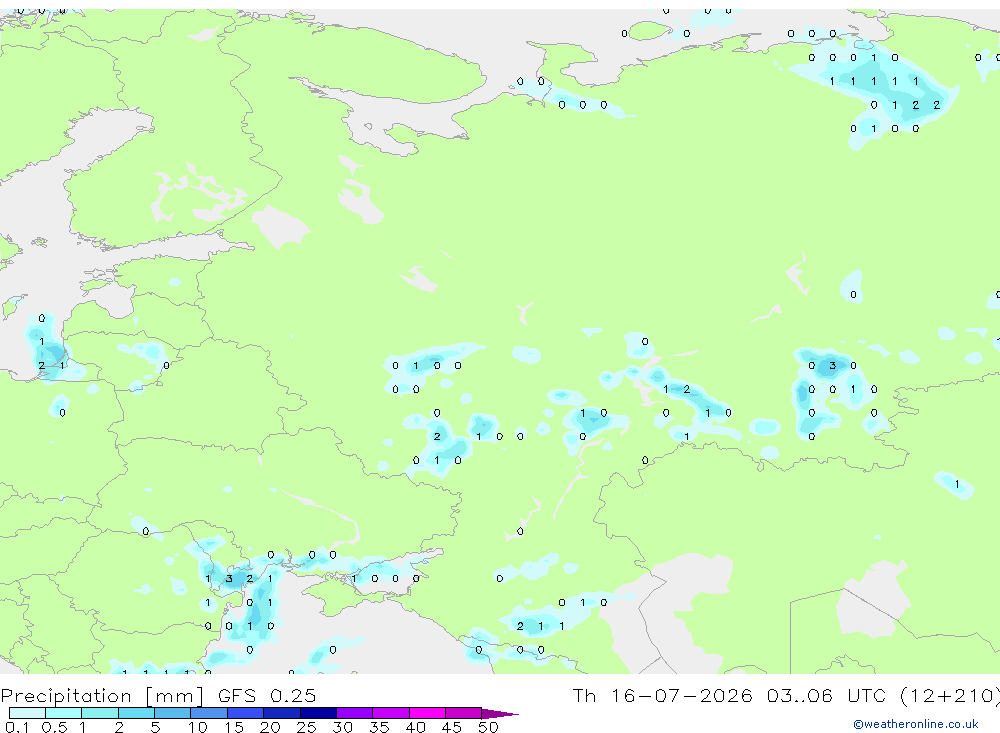Click the 0.1–0.5 mm legend color swatch
The image size is (1000, 733).
coord(27,713)
